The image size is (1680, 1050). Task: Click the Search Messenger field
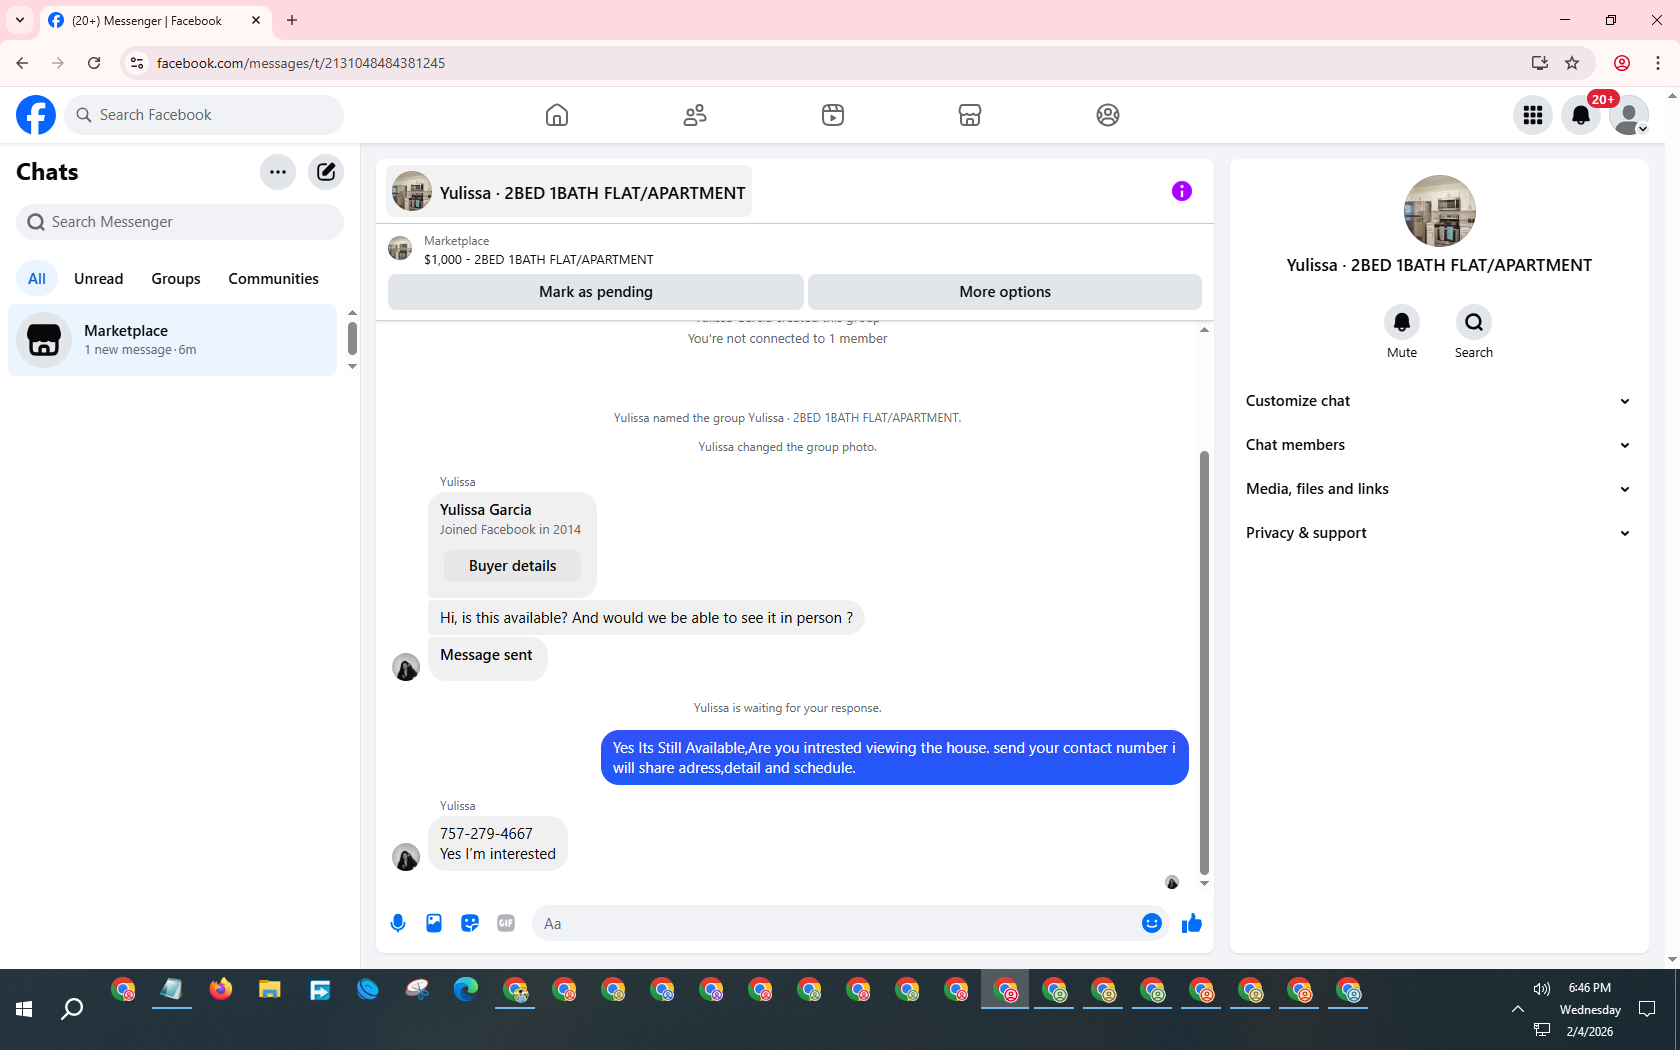point(180,222)
